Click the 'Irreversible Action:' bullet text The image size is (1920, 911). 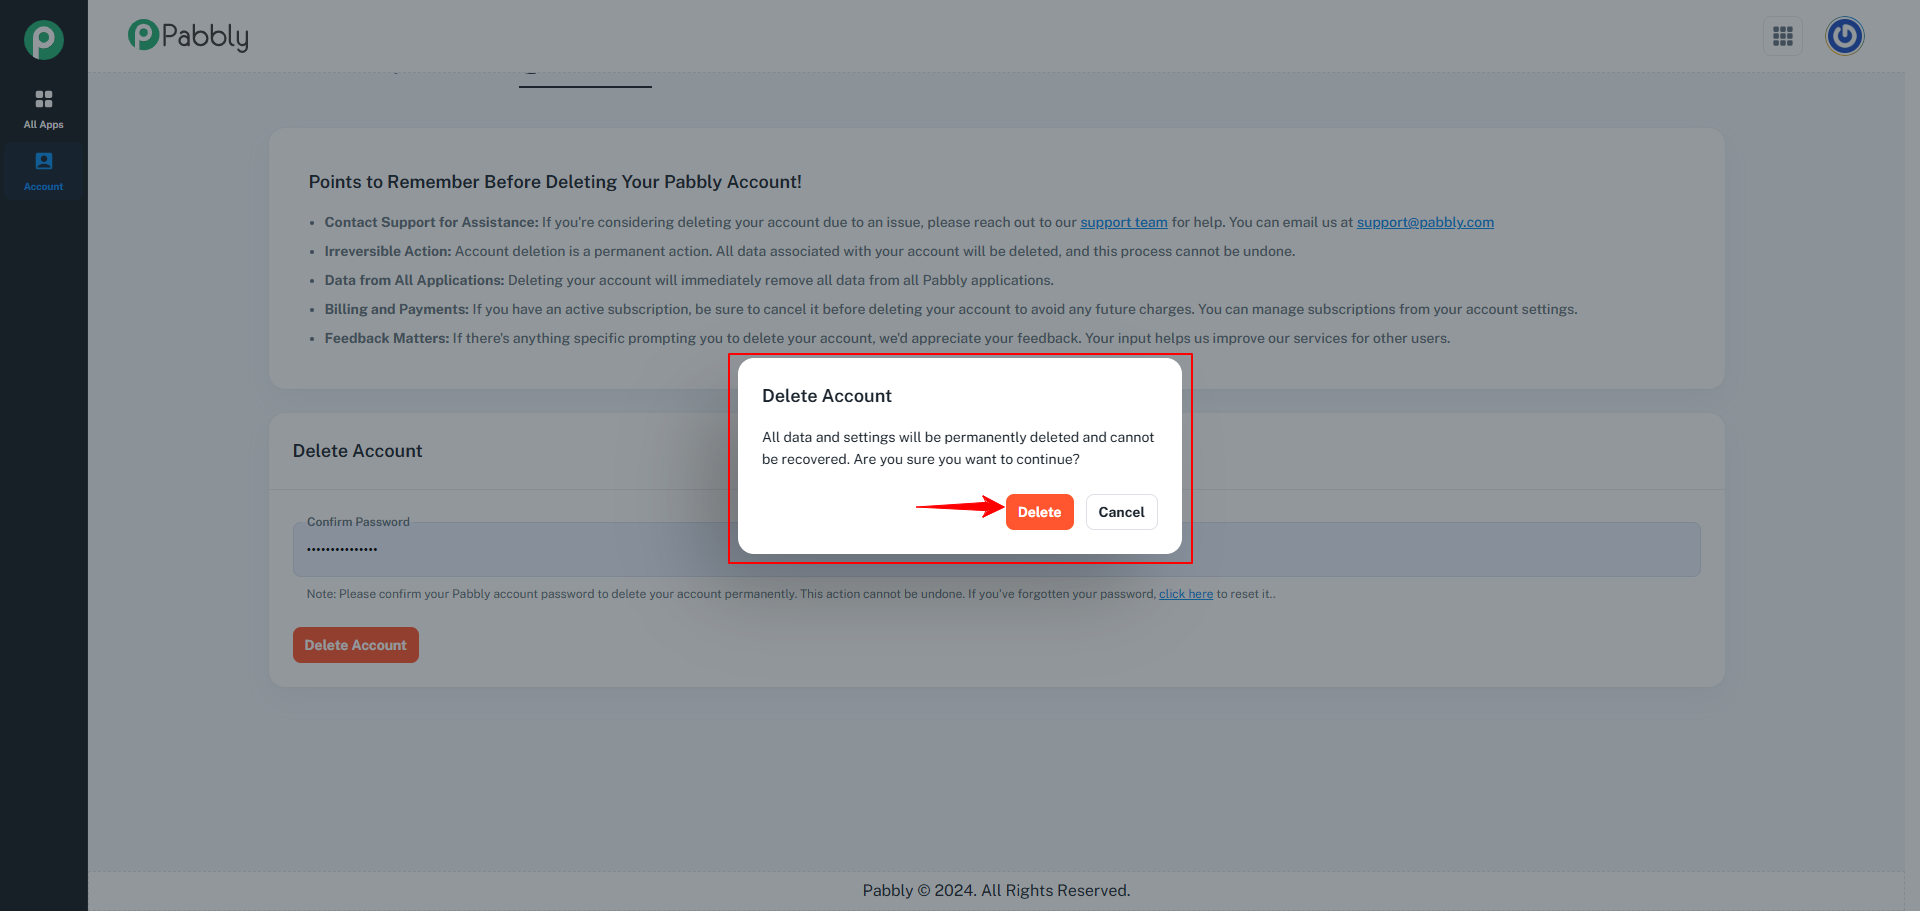388,251
